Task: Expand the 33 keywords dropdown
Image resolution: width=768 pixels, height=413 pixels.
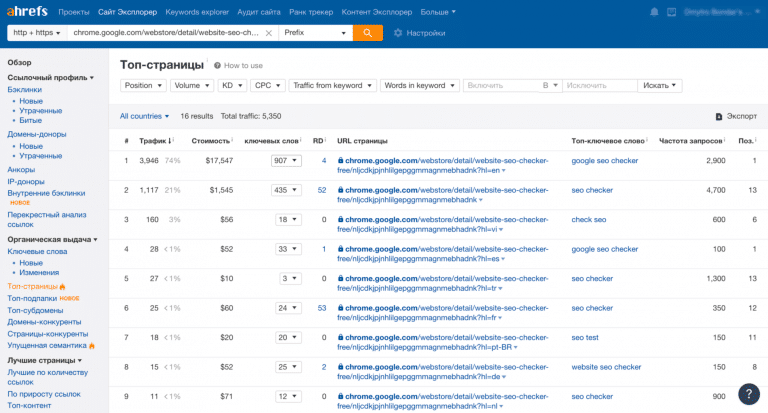Action: [288, 249]
